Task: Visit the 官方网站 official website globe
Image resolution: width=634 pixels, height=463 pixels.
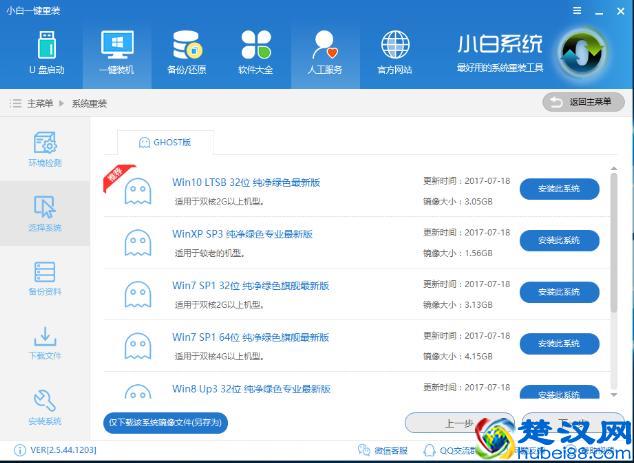Action: pyautogui.click(x=395, y=53)
